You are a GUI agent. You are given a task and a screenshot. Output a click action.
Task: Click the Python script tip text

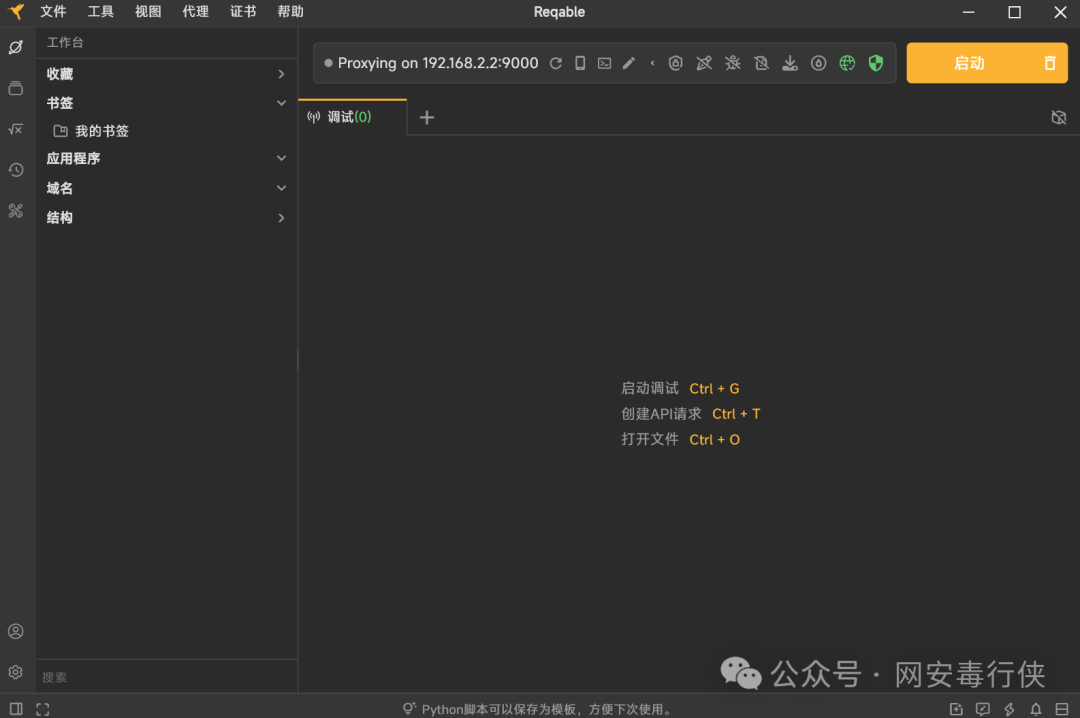pos(548,709)
